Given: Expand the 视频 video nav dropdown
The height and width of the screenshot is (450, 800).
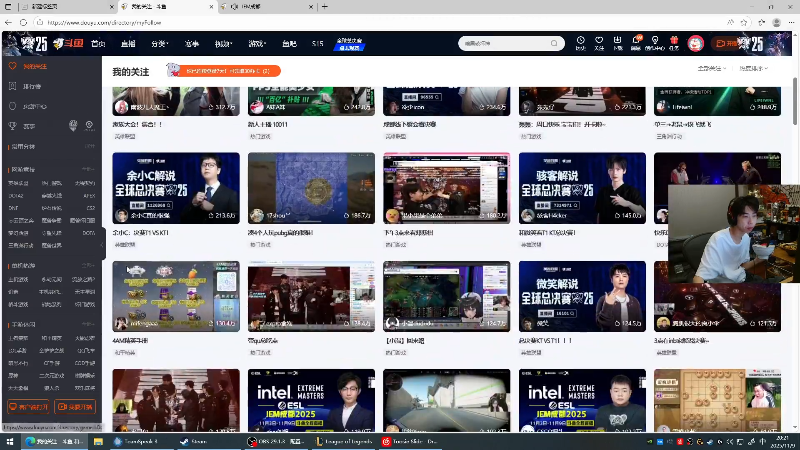Looking at the screenshot, I should click(223, 44).
